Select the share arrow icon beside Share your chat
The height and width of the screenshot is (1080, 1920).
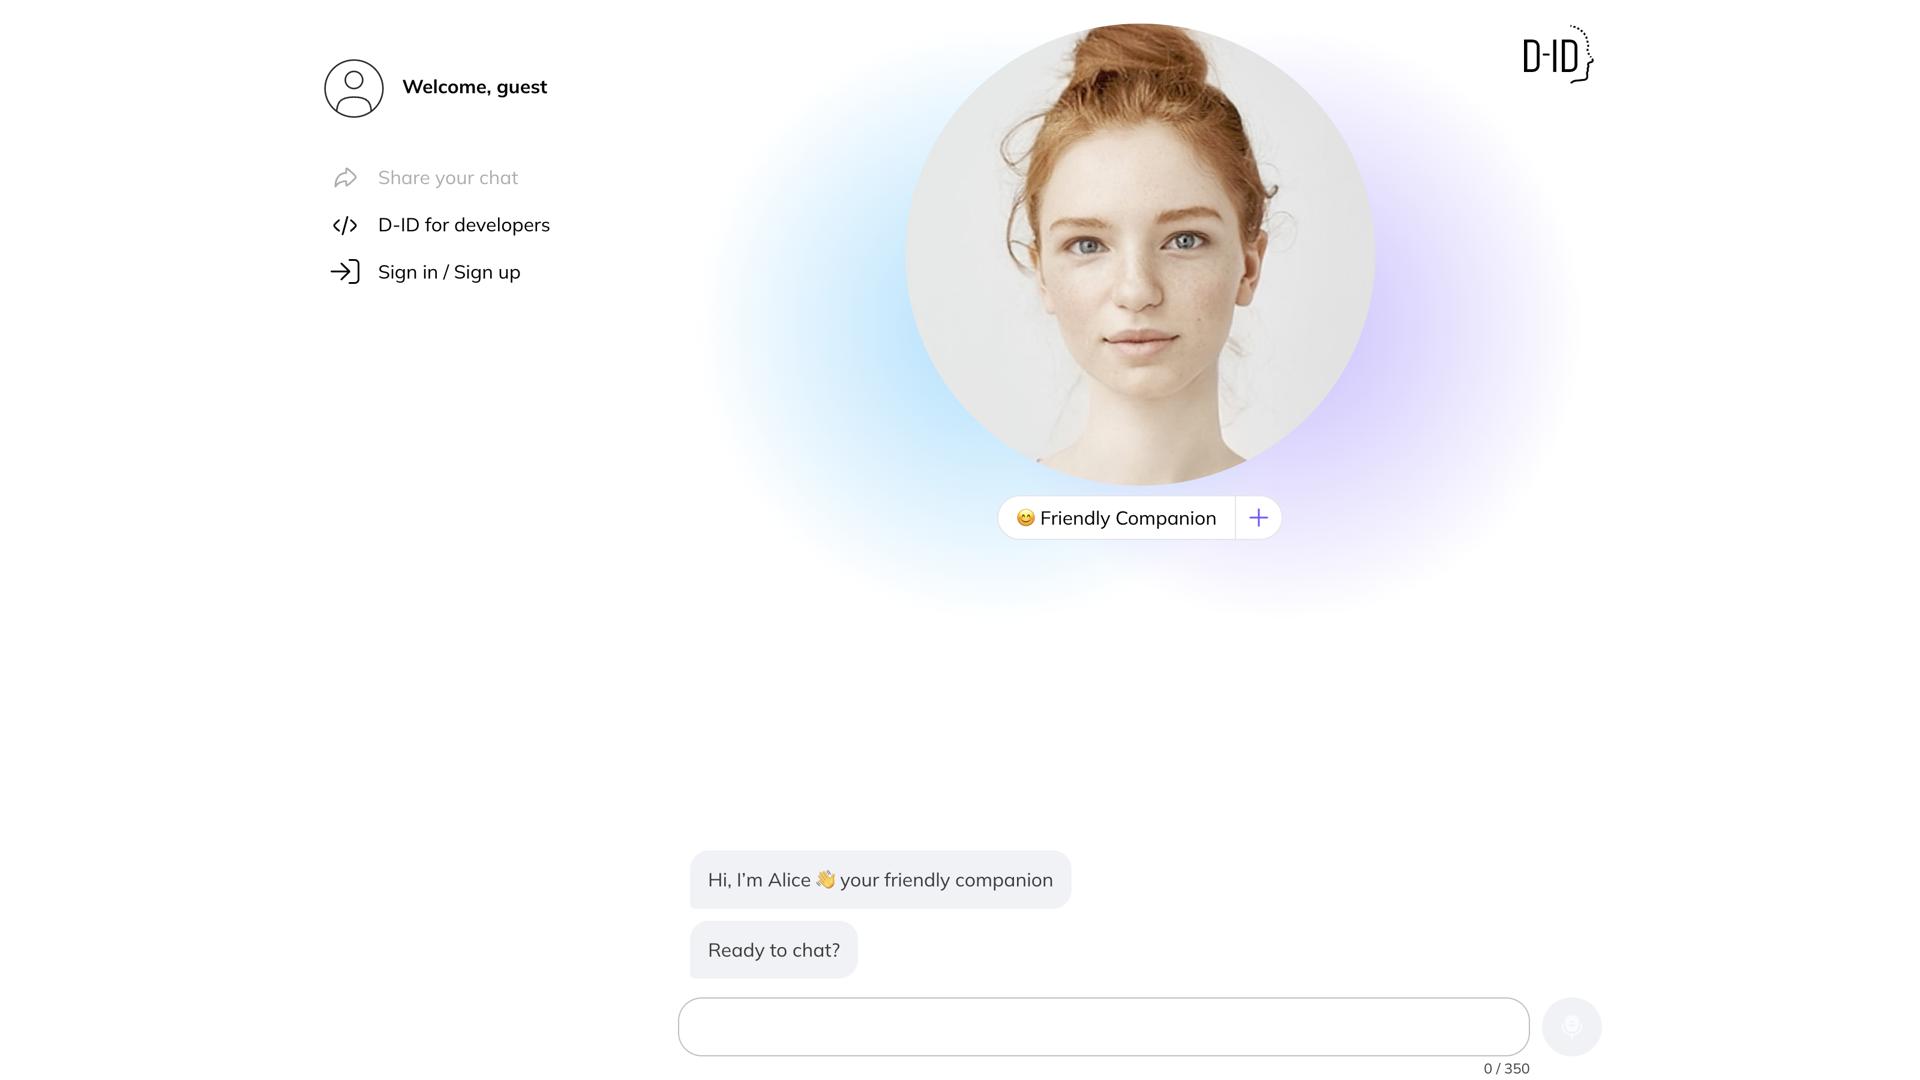tap(346, 177)
